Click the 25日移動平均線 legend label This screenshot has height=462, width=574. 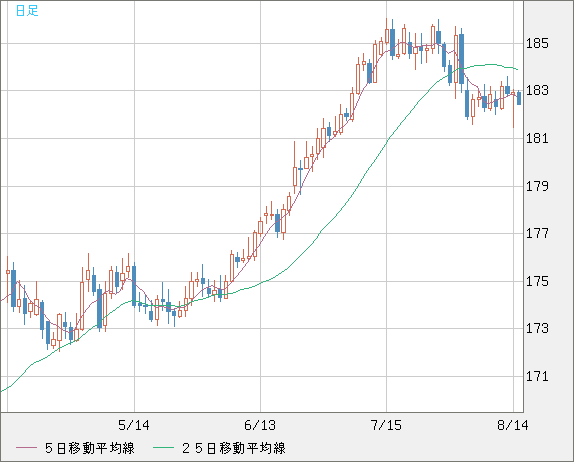click(x=234, y=448)
